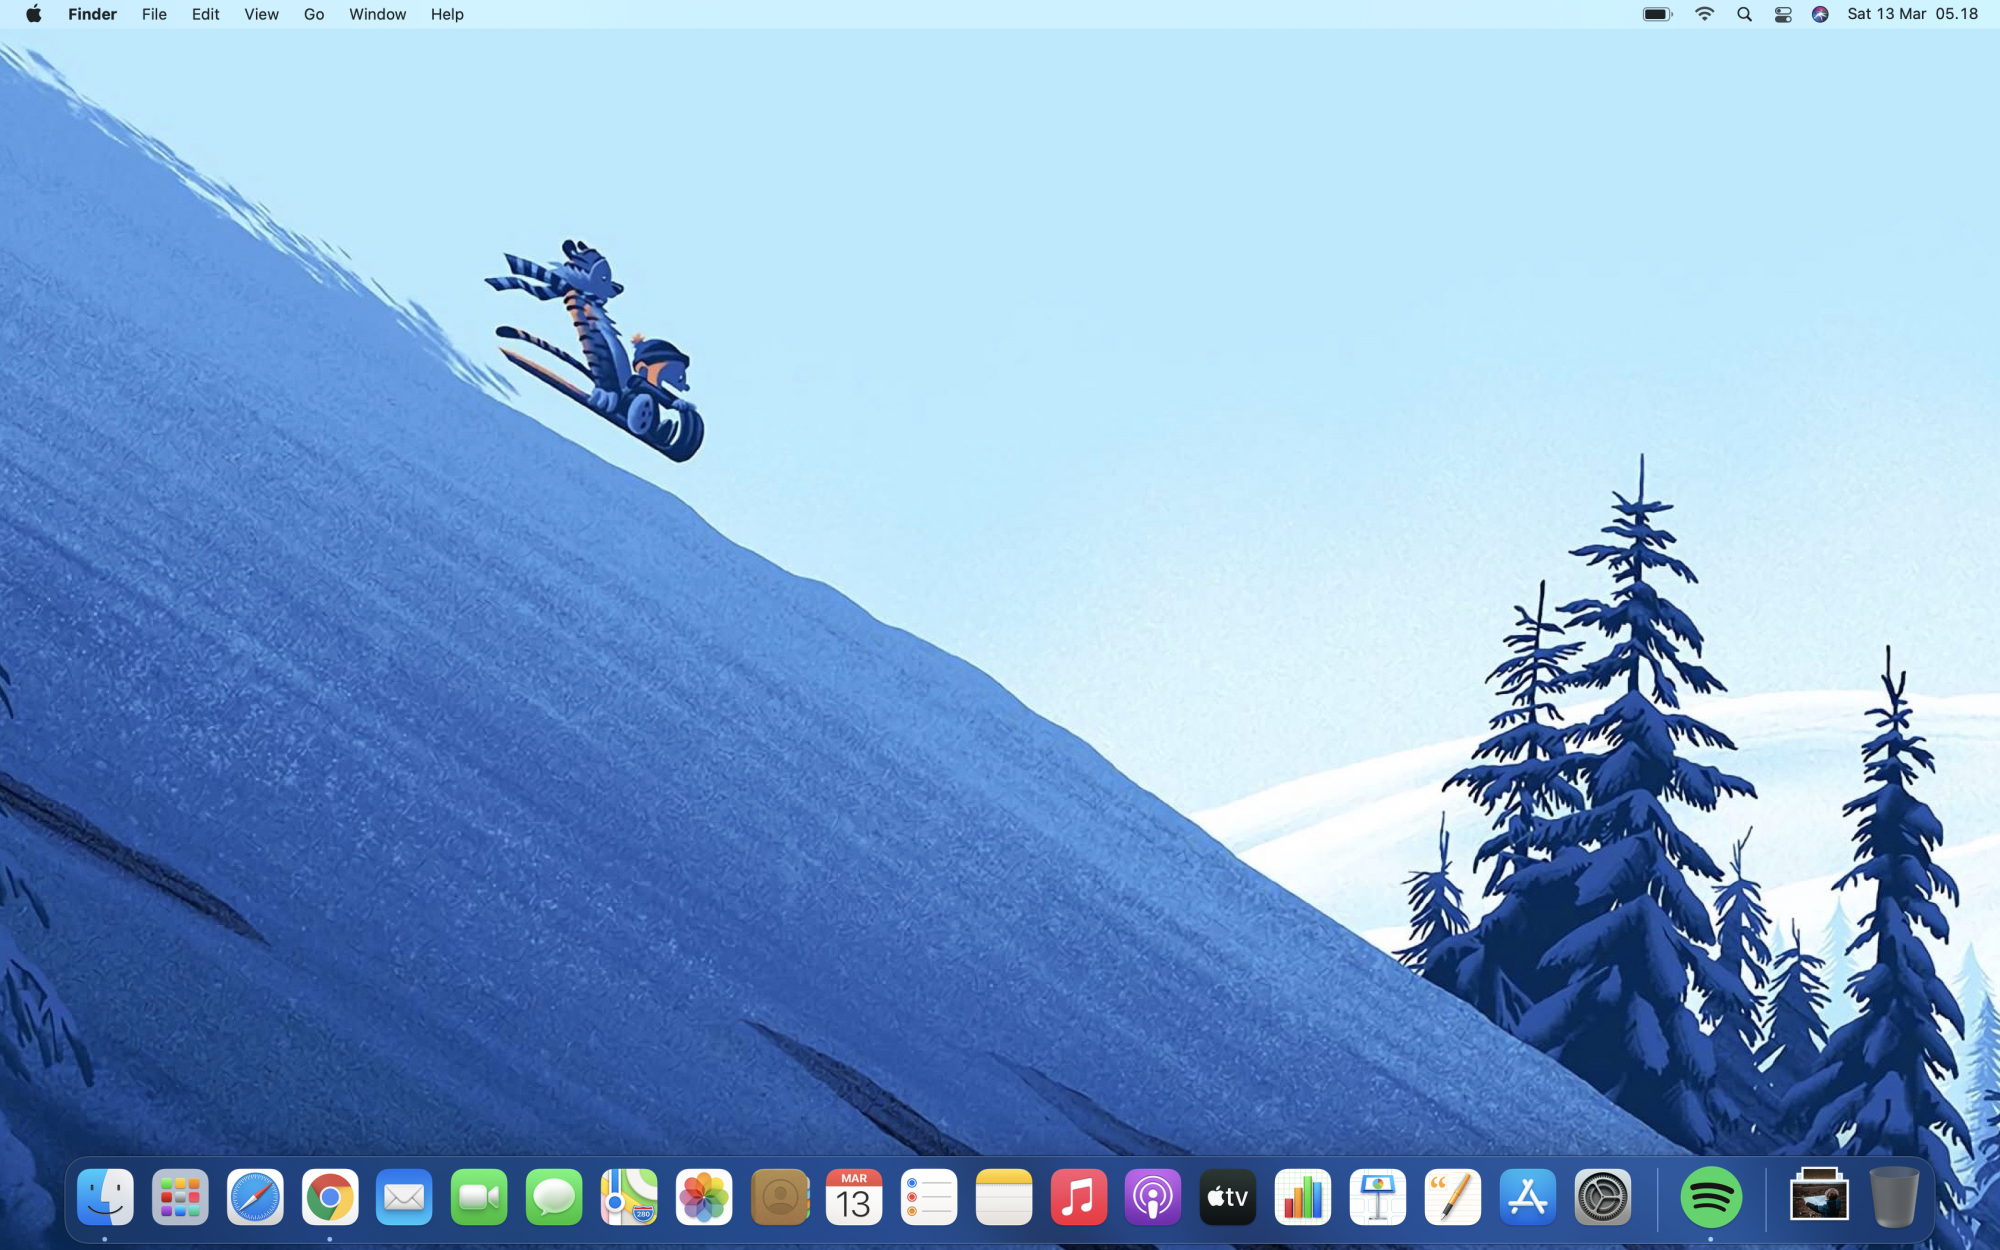Image resolution: width=2000 pixels, height=1250 pixels.
Task: Open the Edit menu
Action: pos(206,14)
